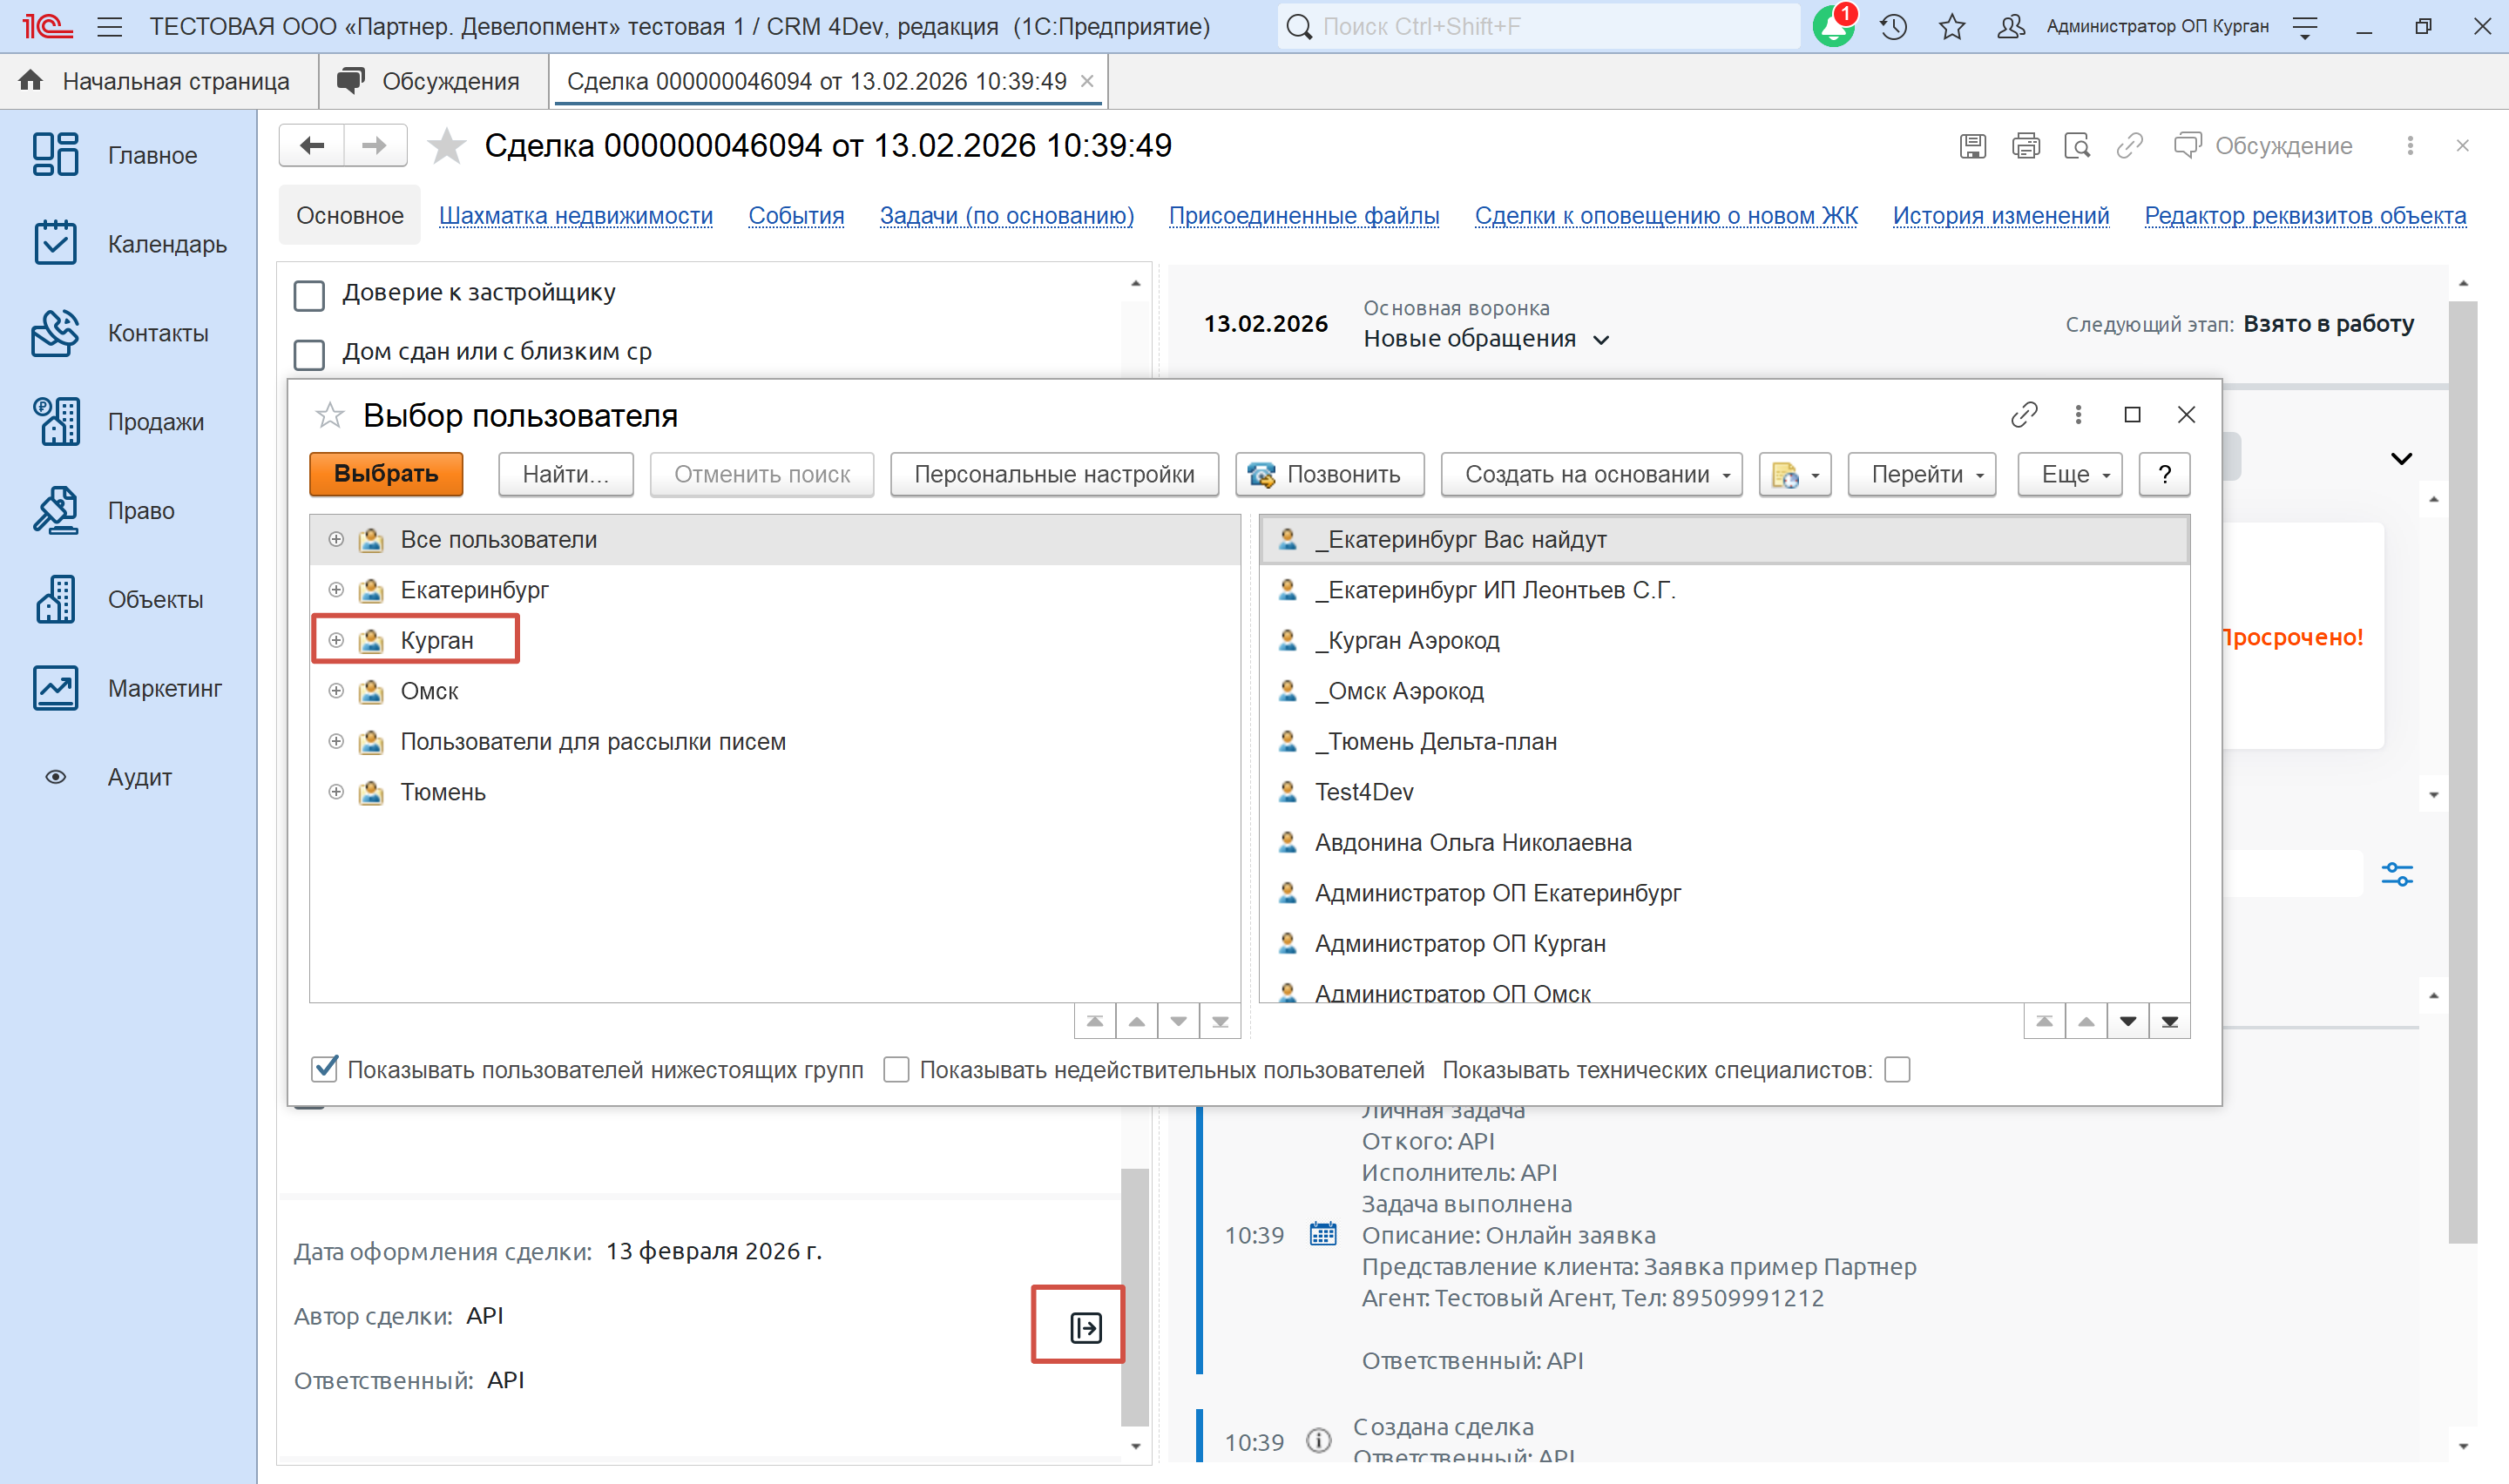This screenshot has width=2509, height=1484.
Task: Toggle Показывать пользователей нижестоящих групп checkbox
Action: [x=325, y=1069]
